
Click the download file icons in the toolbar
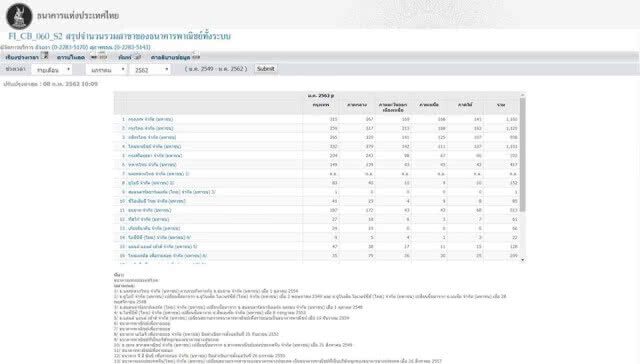[98, 57]
